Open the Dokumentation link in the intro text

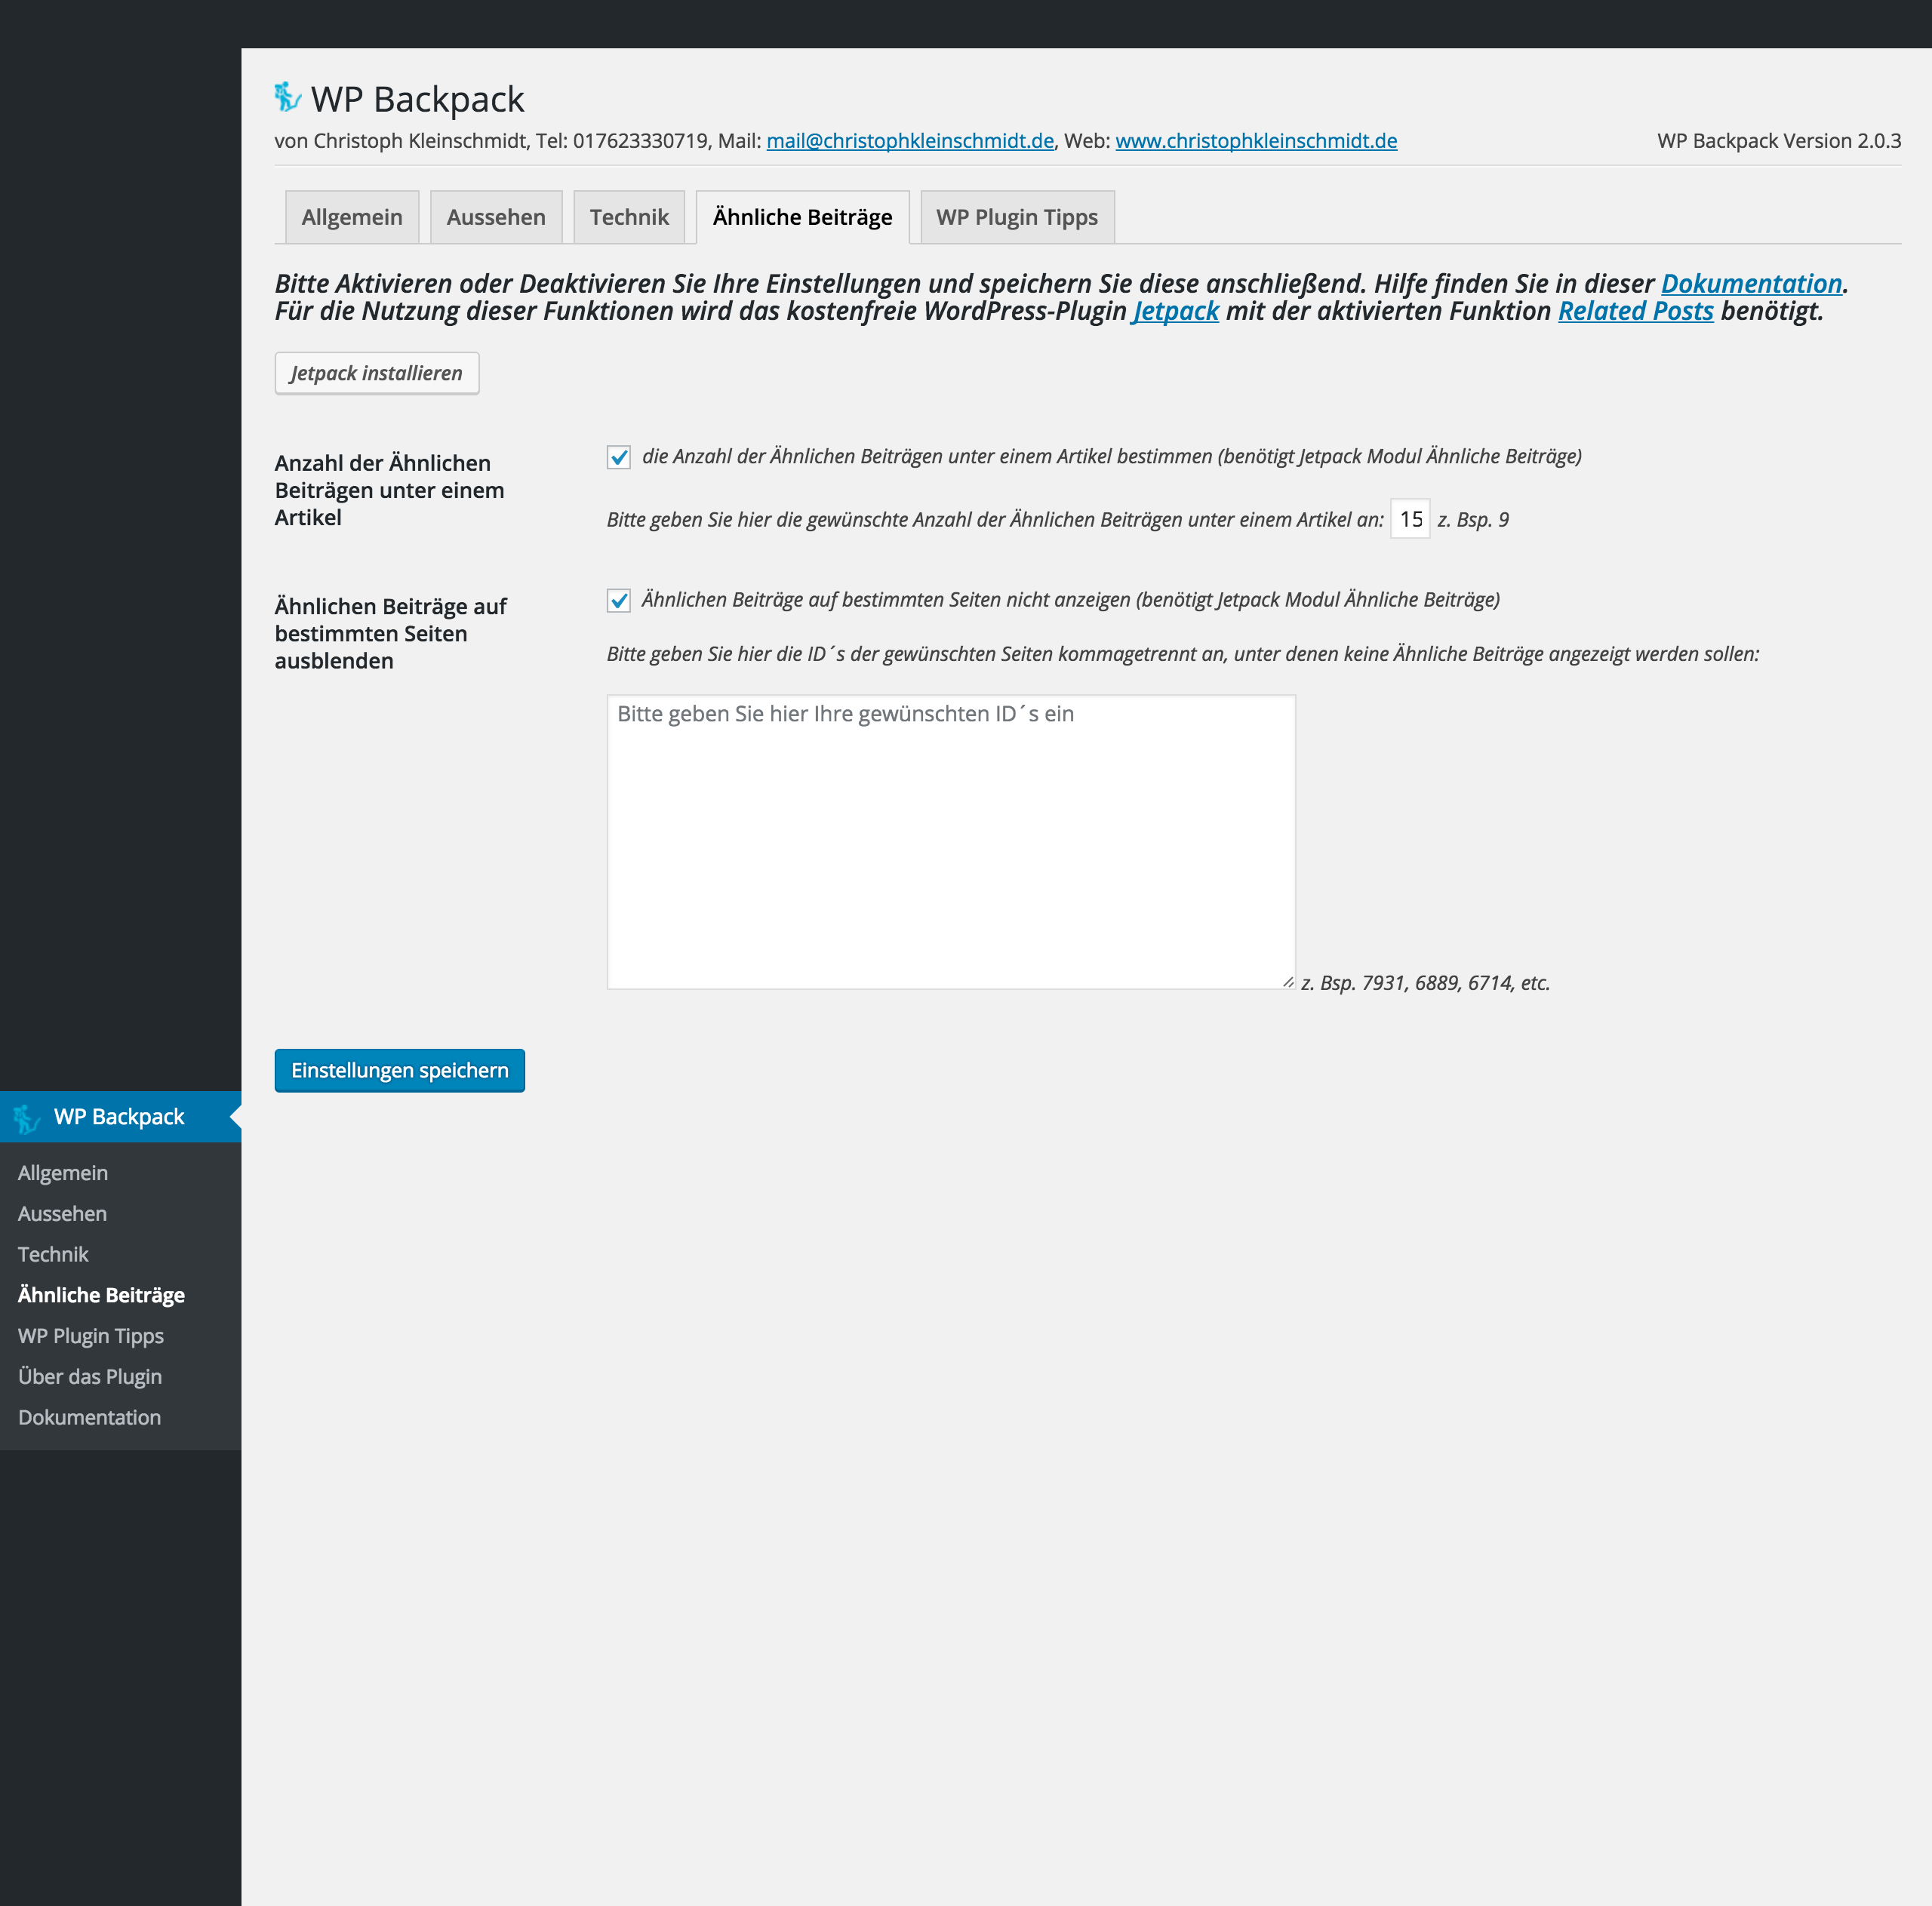1751,284
